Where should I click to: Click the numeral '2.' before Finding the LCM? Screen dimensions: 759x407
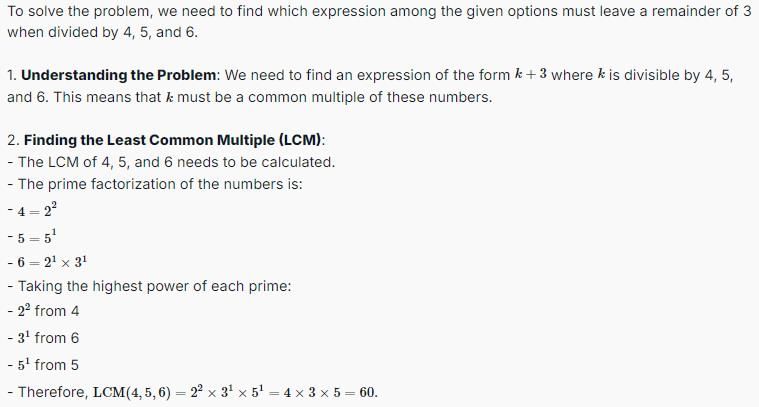coord(13,140)
